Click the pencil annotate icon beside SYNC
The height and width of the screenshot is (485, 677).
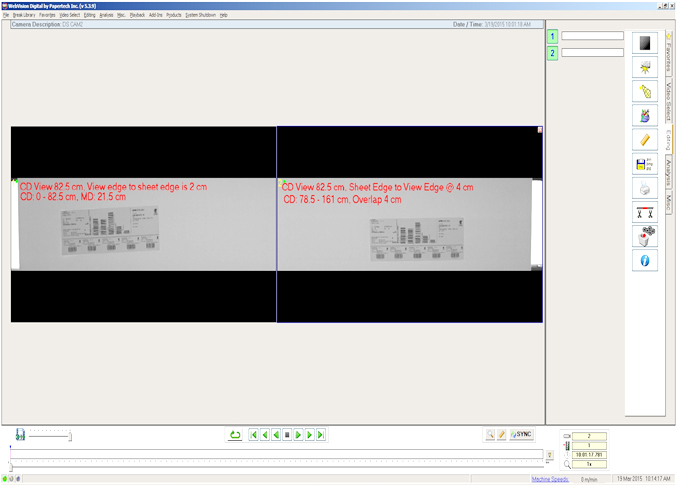coord(501,434)
